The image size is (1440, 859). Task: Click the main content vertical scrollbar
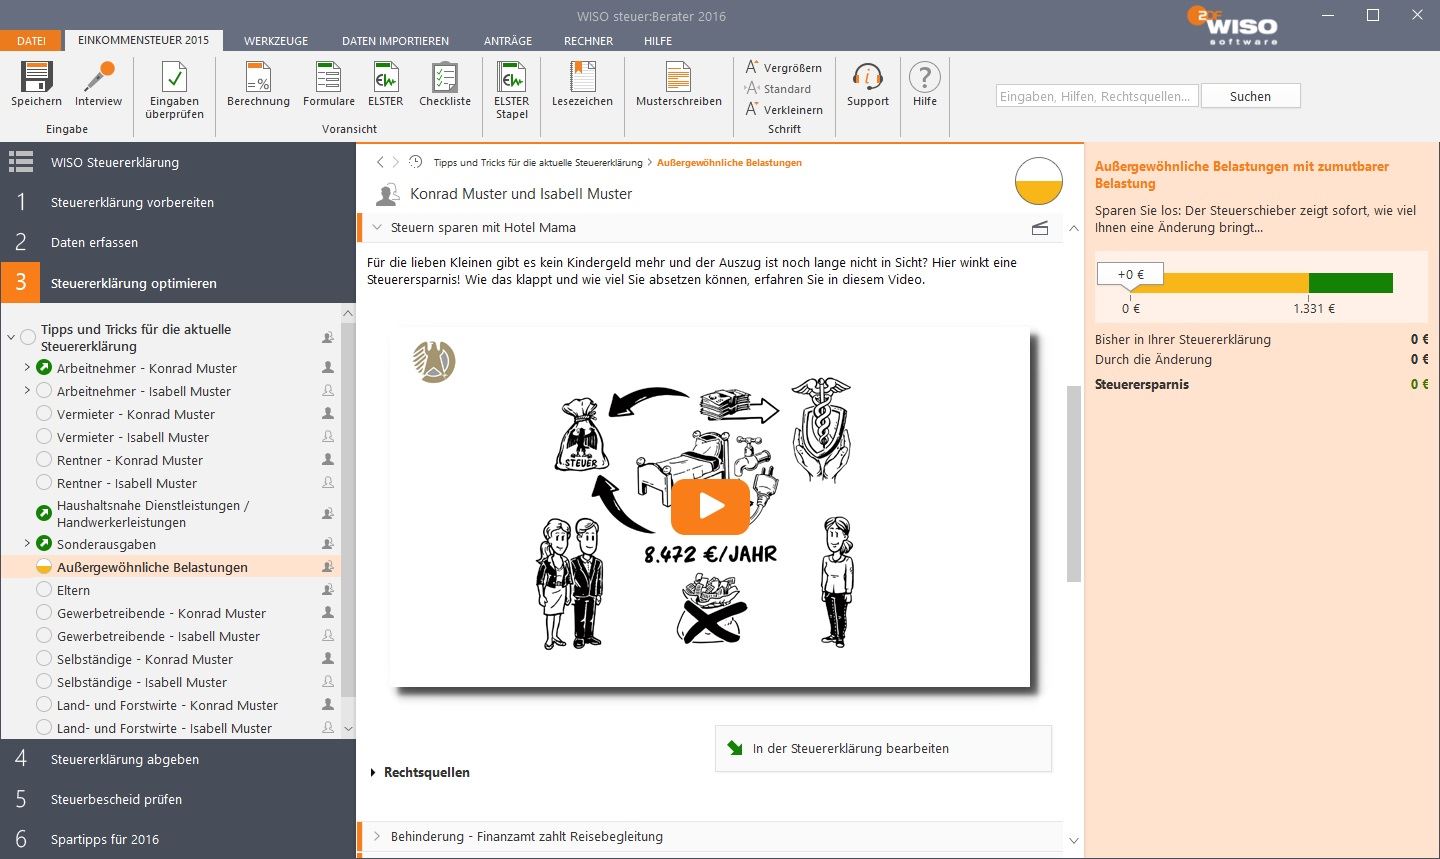tap(1074, 483)
